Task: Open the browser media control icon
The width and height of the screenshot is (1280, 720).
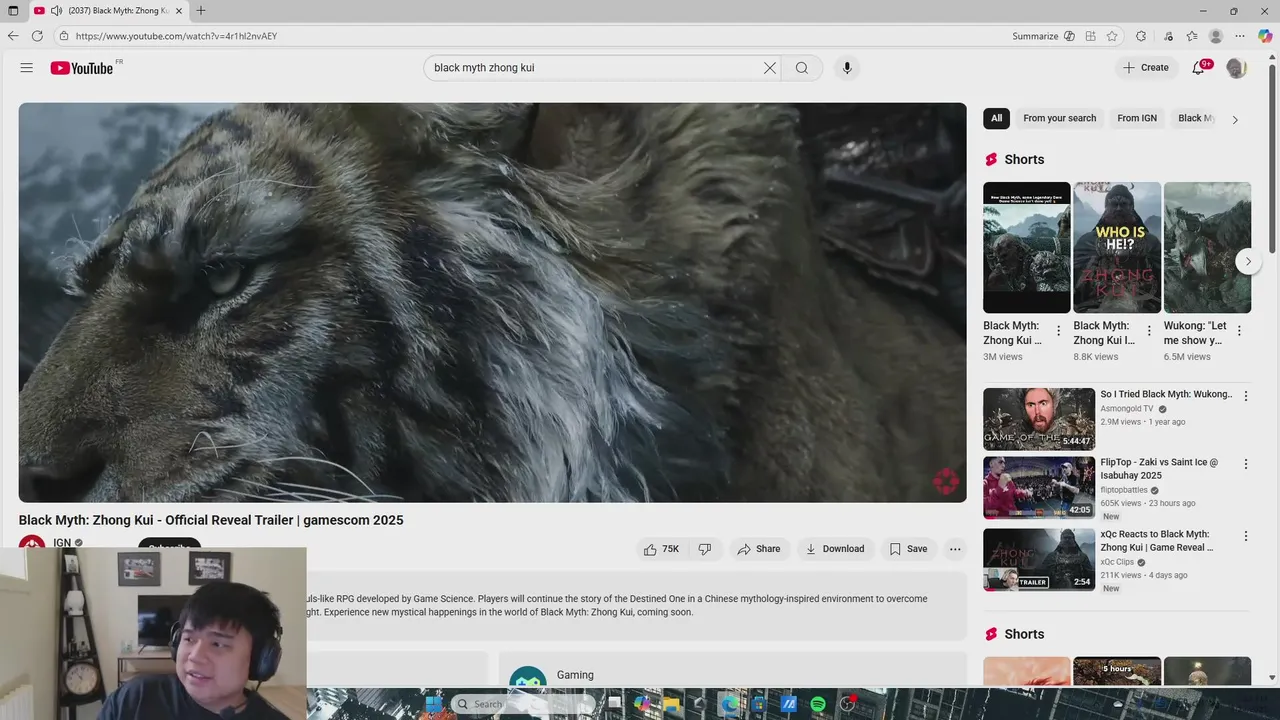Action: [1168, 36]
